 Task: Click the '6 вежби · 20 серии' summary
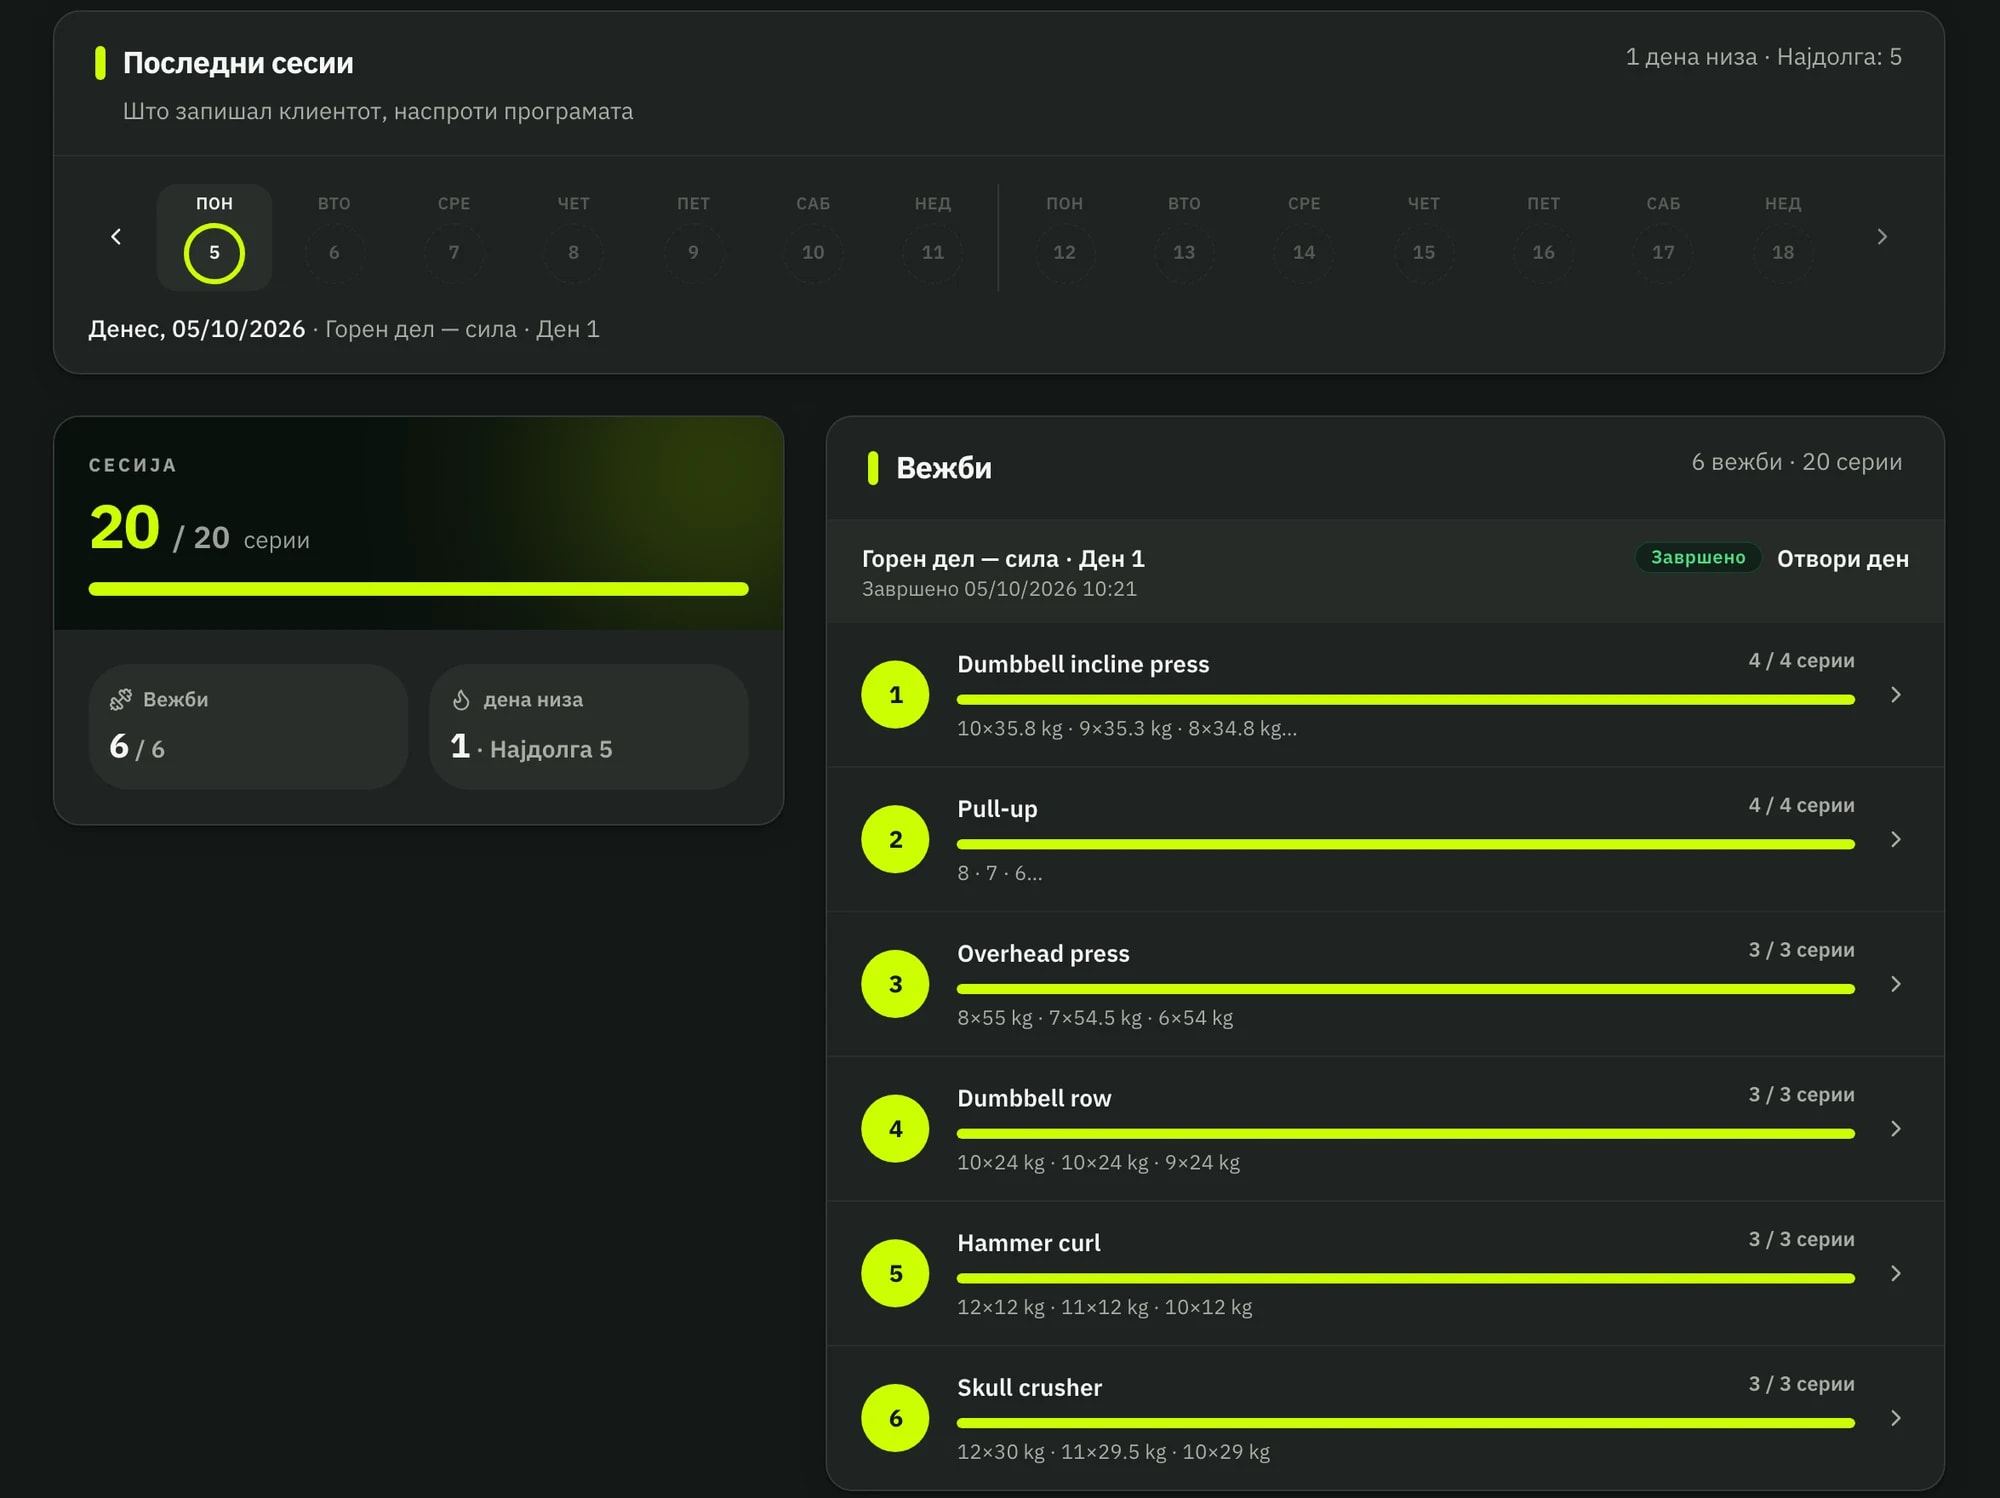1796,462
